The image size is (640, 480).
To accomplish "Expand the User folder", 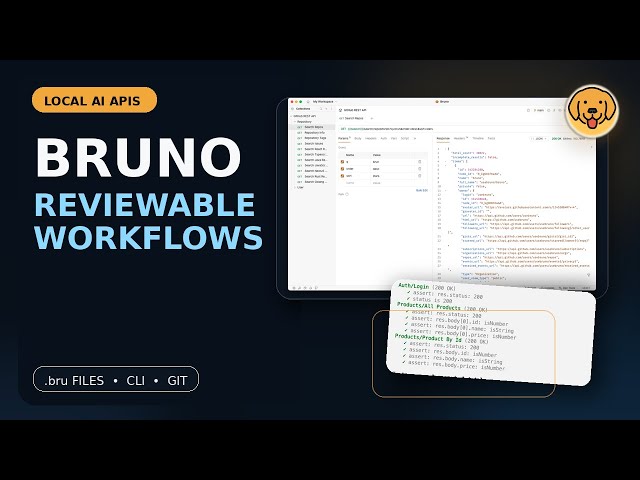I will pos(295,187).
